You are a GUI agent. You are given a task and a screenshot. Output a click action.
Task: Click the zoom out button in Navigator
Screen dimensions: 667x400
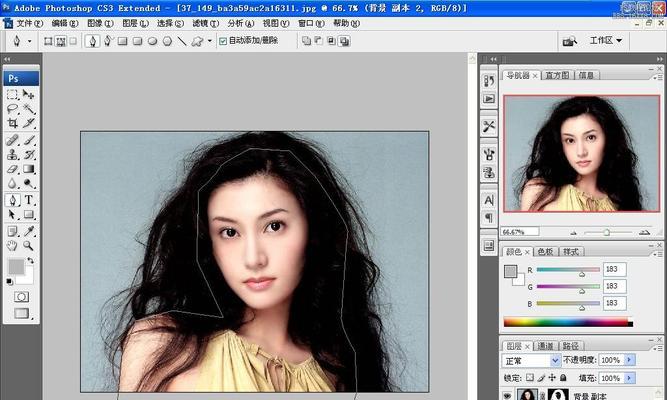point(573,232)
